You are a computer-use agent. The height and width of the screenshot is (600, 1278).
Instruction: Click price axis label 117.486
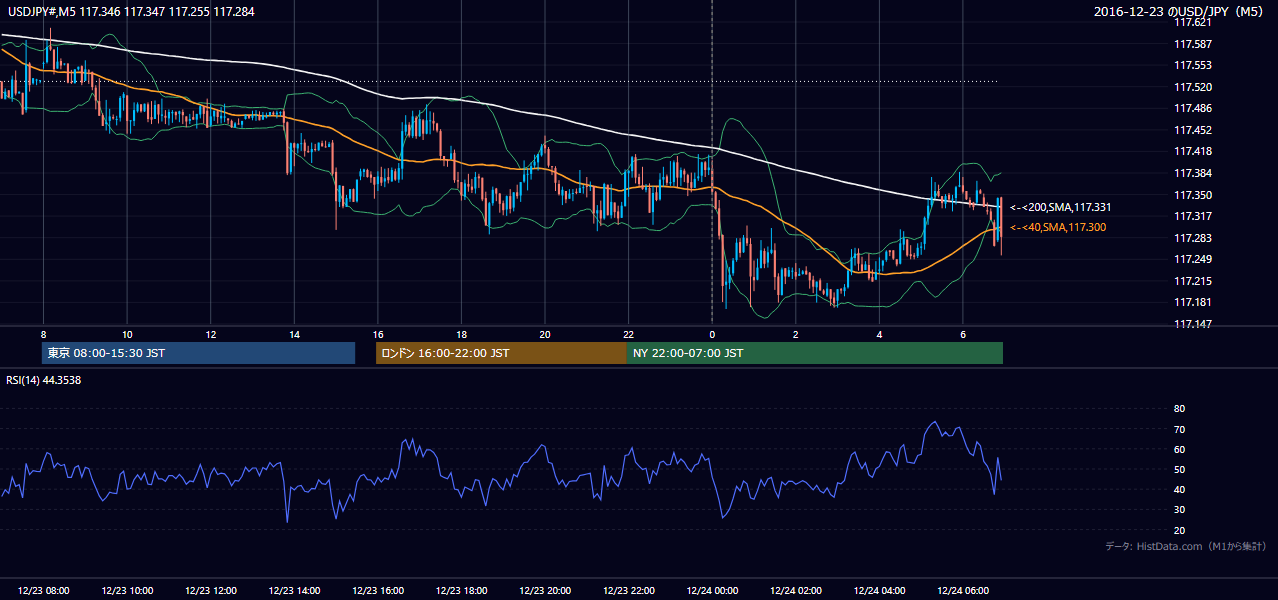[x=1192, y=108]
